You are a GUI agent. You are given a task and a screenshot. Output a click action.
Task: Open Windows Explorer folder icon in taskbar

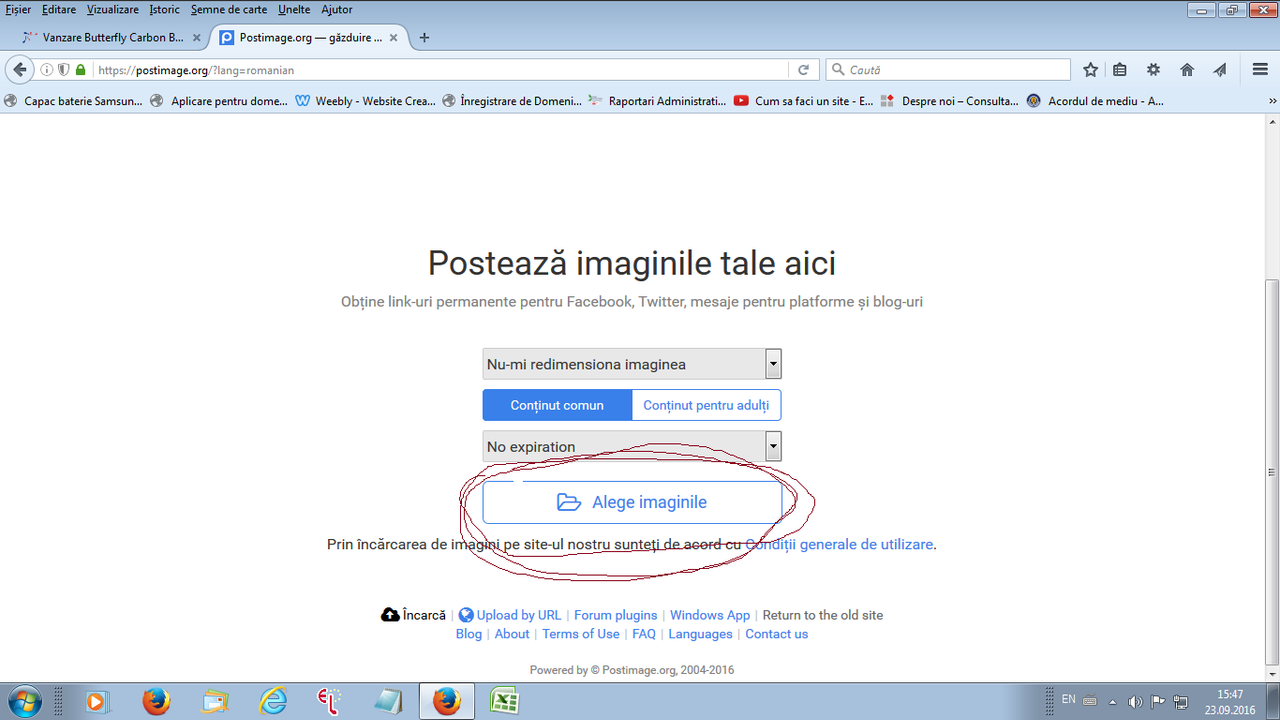[x=214, y=702]
